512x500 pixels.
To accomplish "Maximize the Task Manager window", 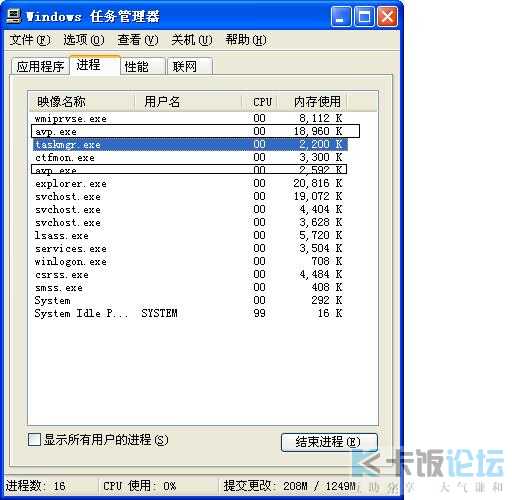I will click(x=364, y=16).
